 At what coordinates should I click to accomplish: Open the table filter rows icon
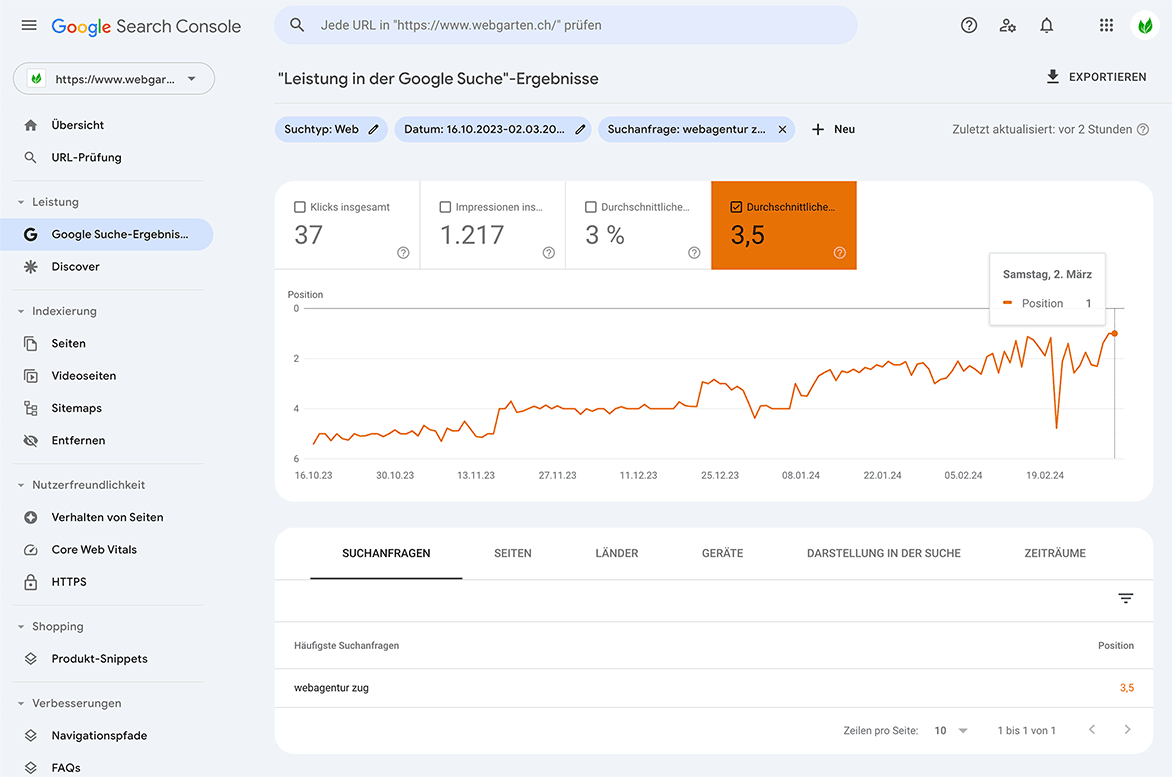1126,598
